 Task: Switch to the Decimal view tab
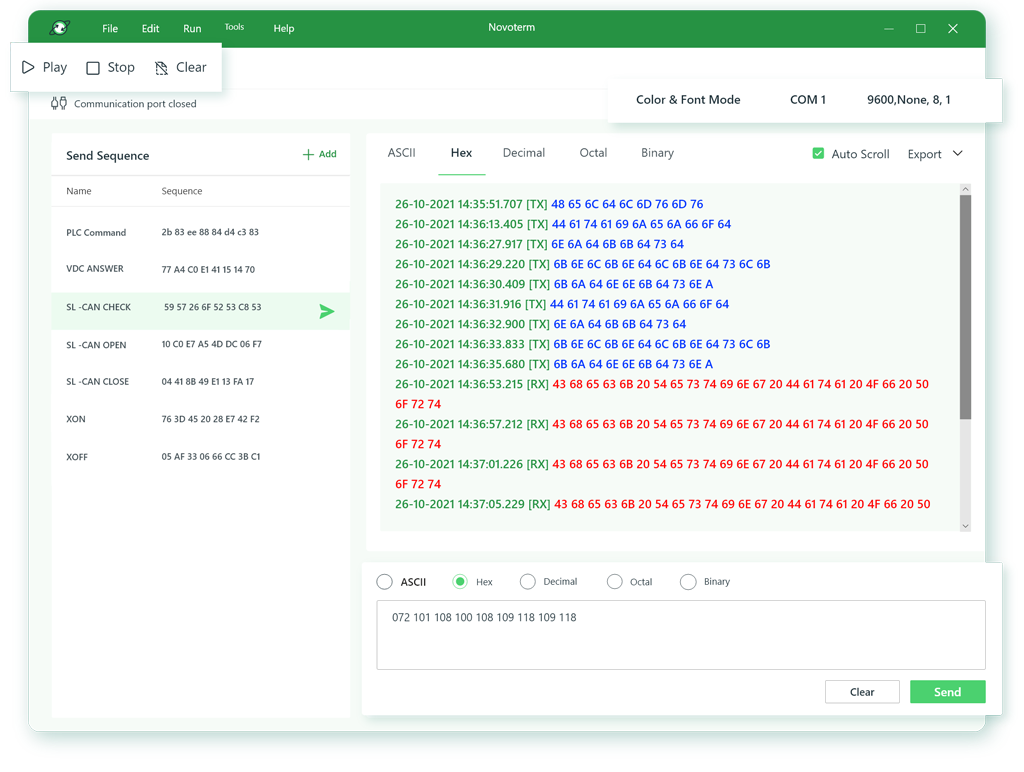[524, 153]
